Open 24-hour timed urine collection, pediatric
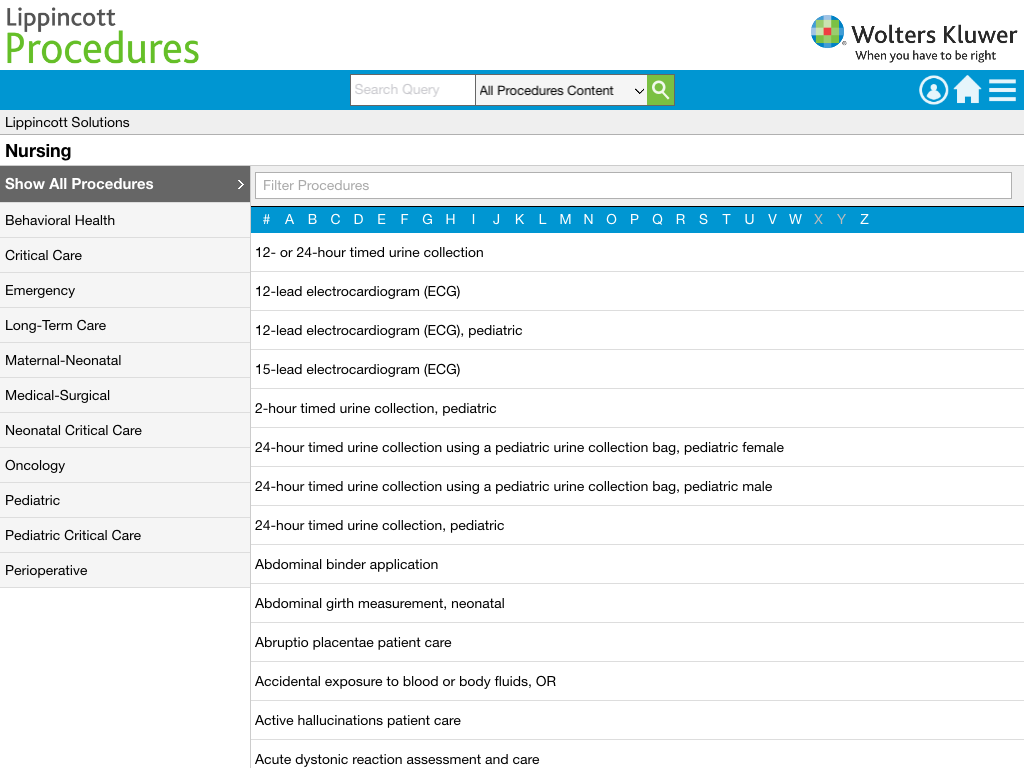 click(637, 526)
